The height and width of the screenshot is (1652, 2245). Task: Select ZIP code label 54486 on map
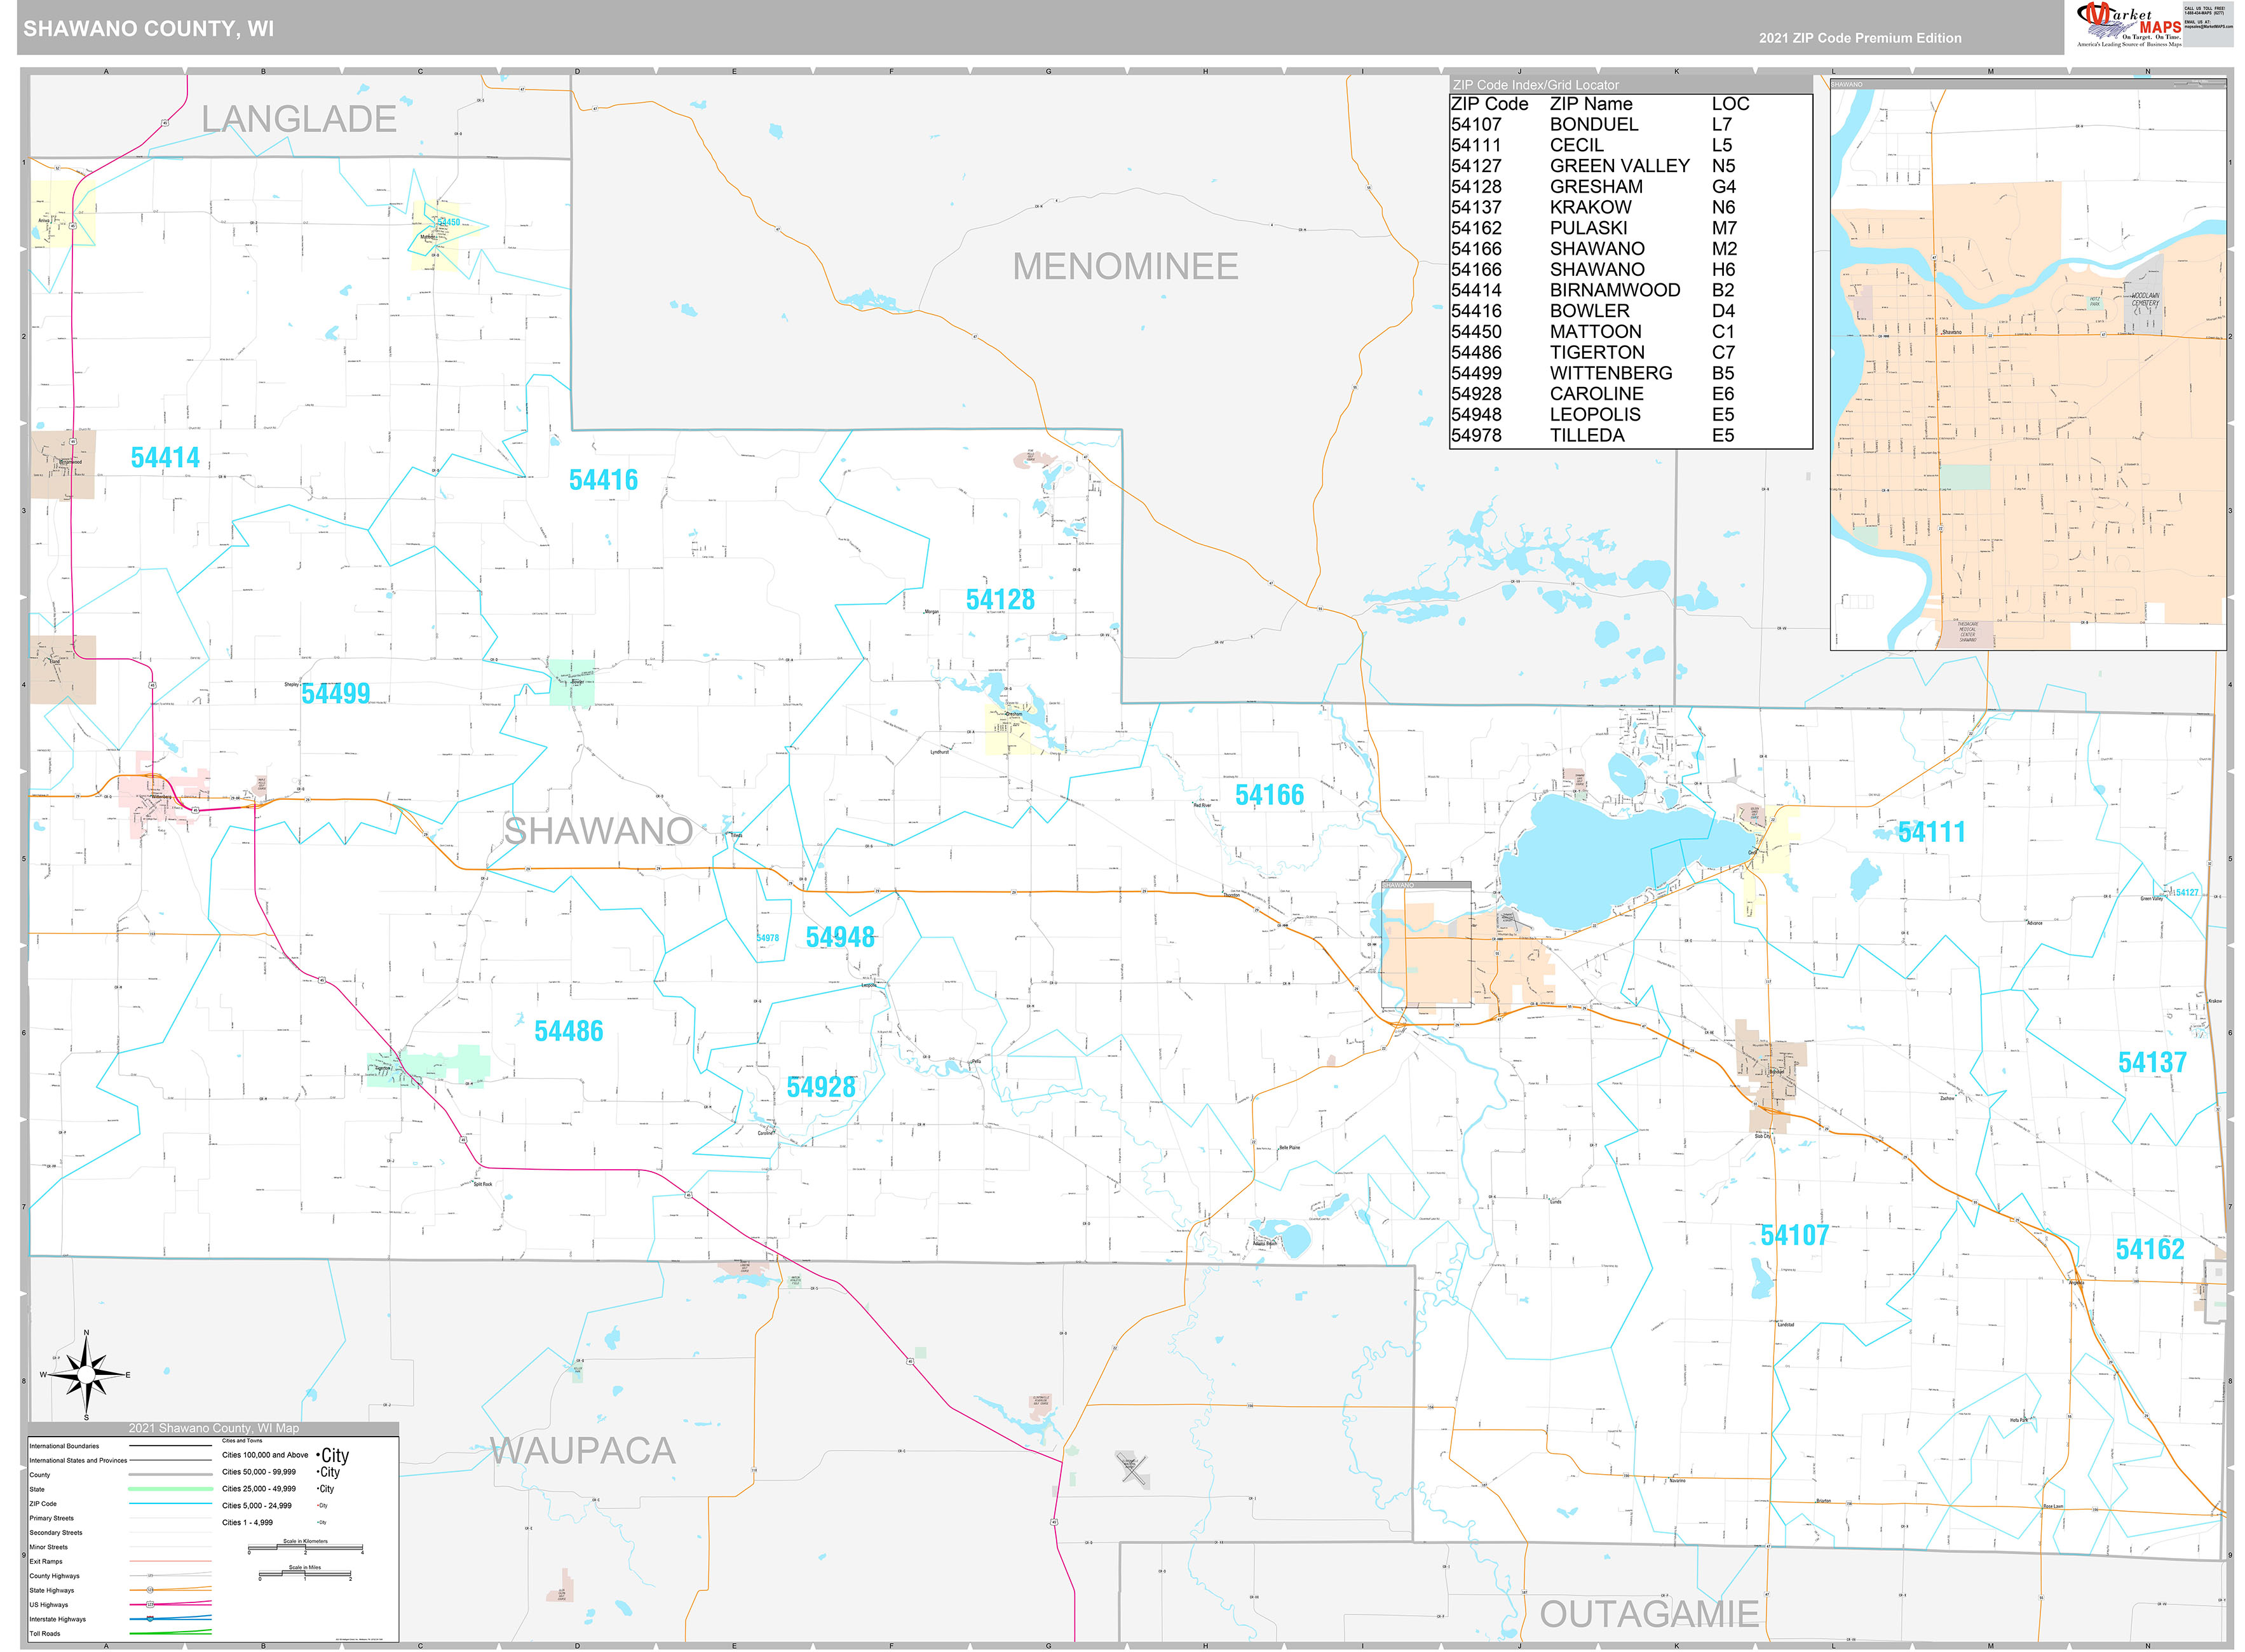(568, 1031)
